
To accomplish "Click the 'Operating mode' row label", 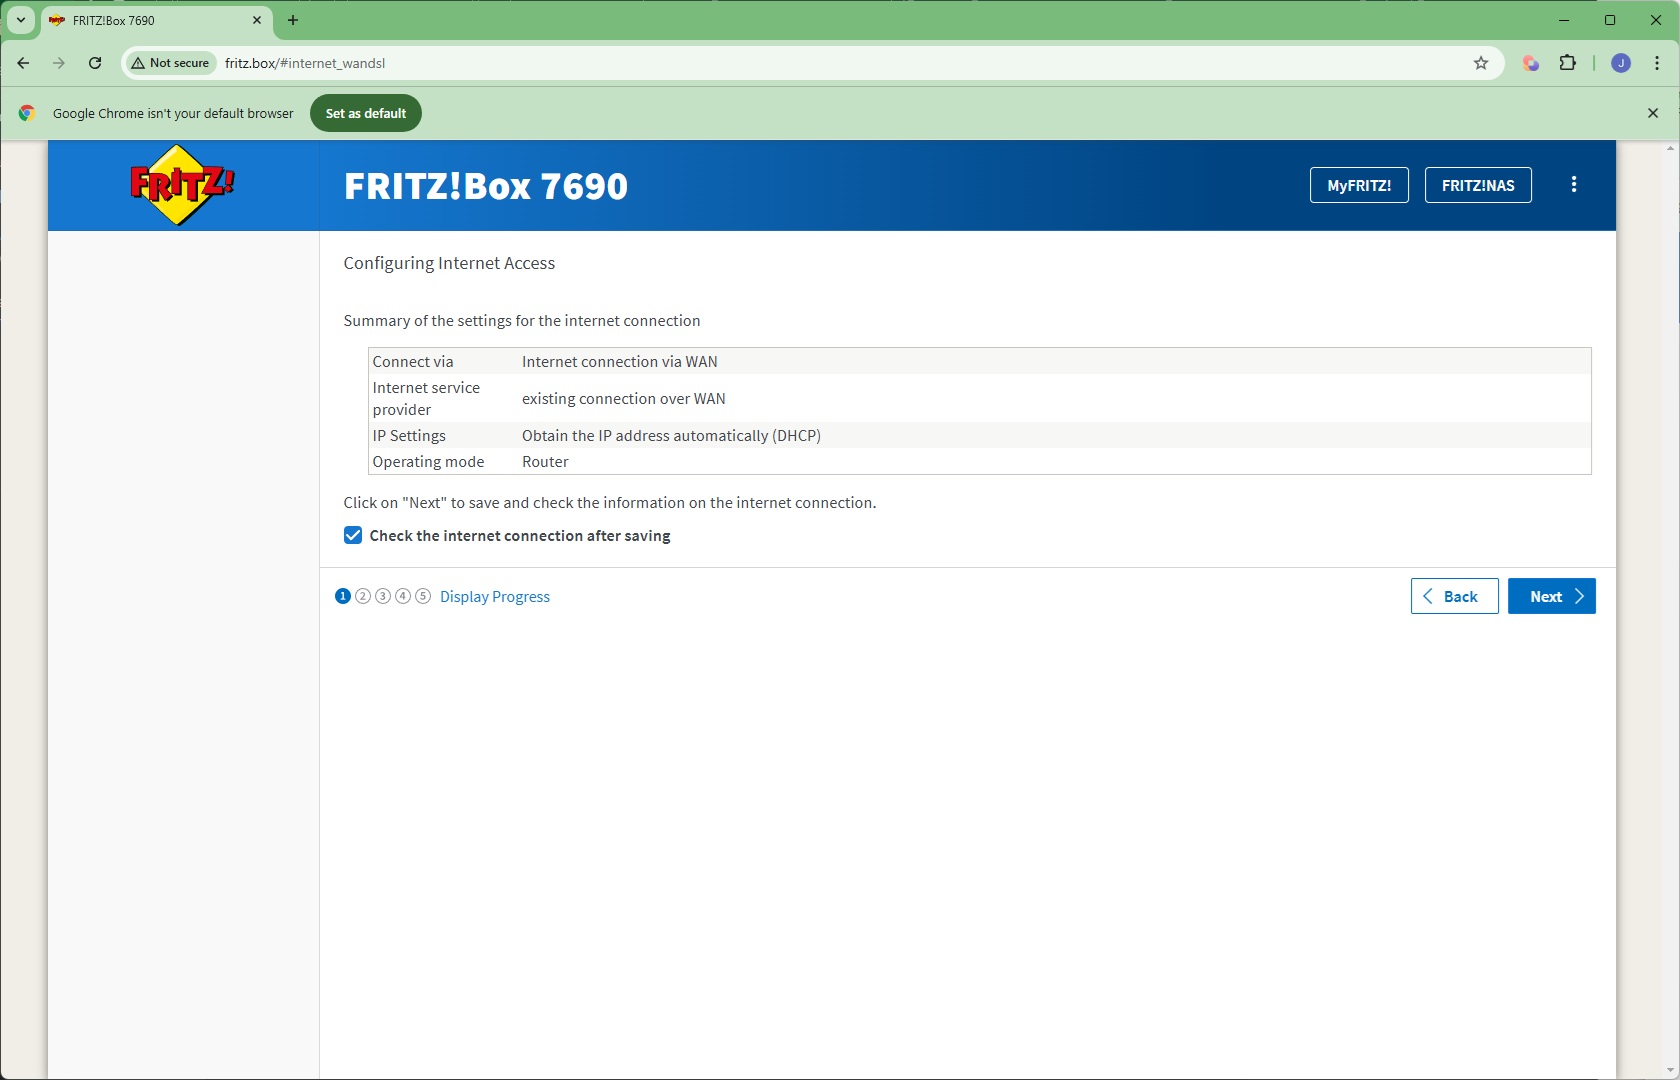I will [x=428, y=462].
